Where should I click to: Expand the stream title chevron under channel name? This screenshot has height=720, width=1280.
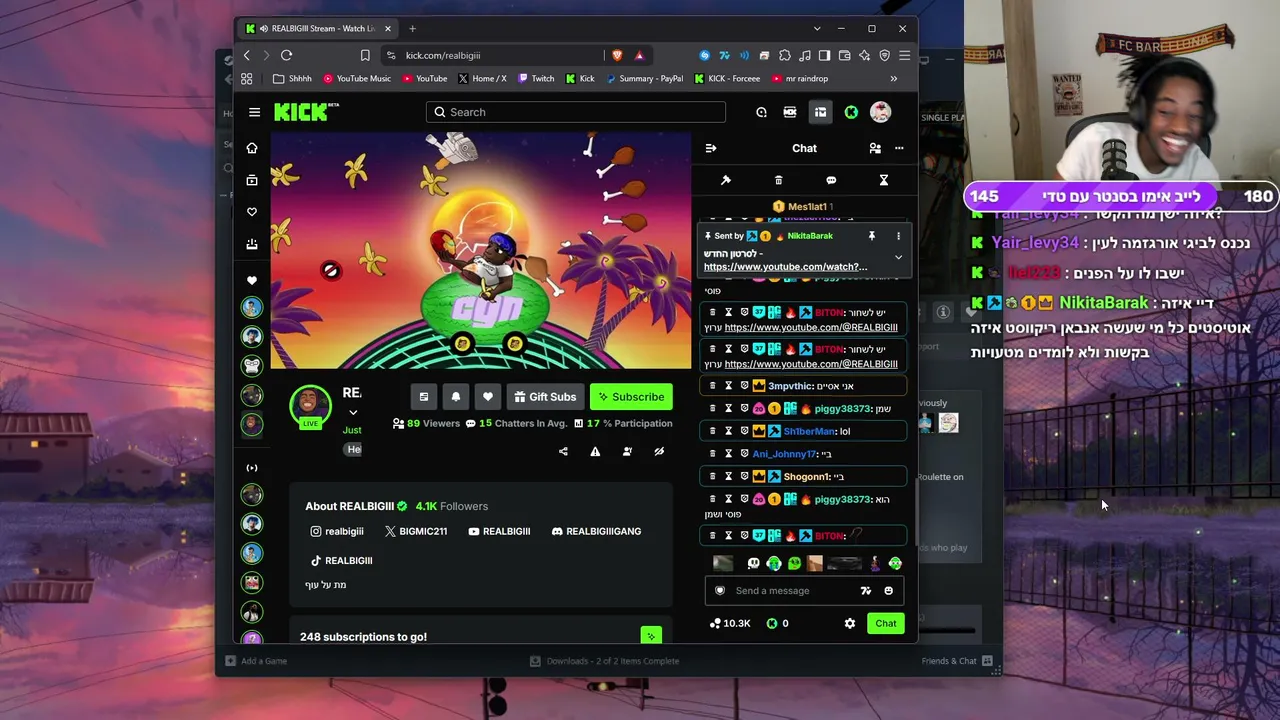(x=353, y=412)
